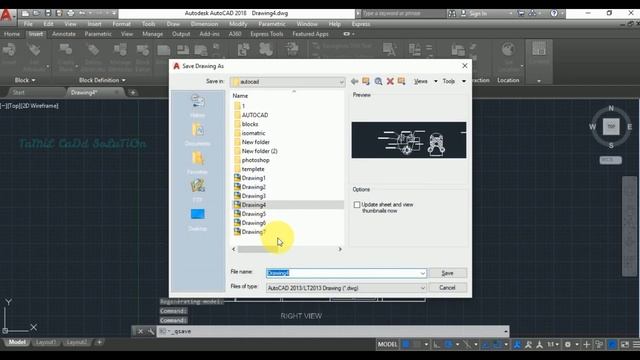Click the red X Delete icon in Save dialog

pos(390,82)
